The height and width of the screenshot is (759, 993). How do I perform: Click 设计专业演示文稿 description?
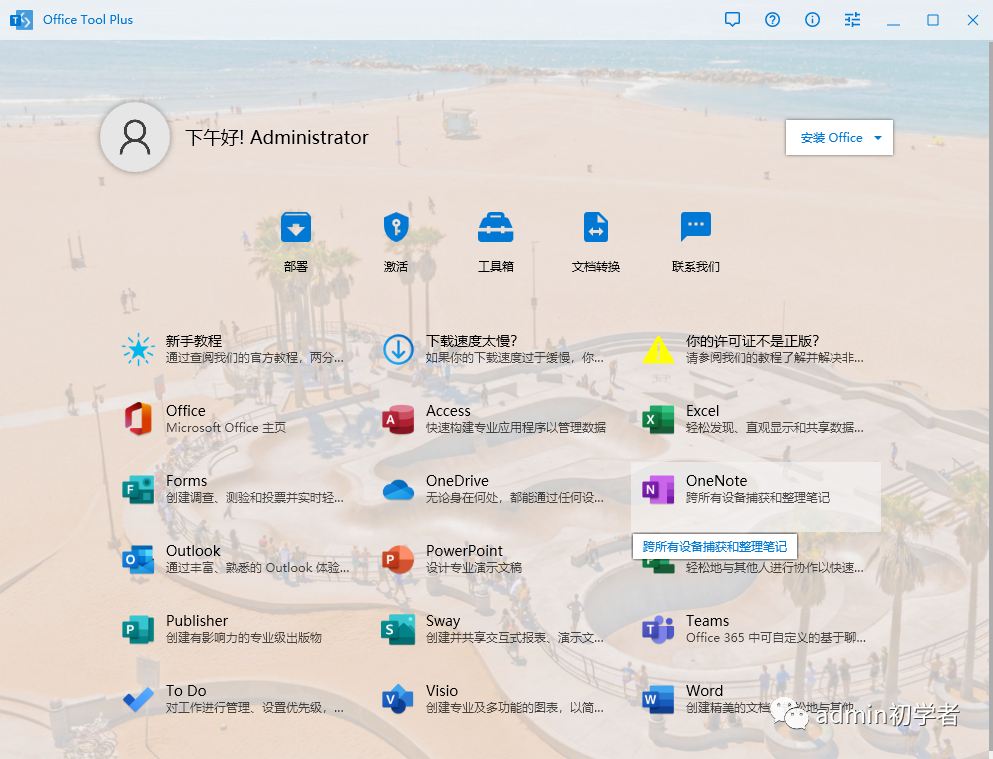[x=474, y=568]
